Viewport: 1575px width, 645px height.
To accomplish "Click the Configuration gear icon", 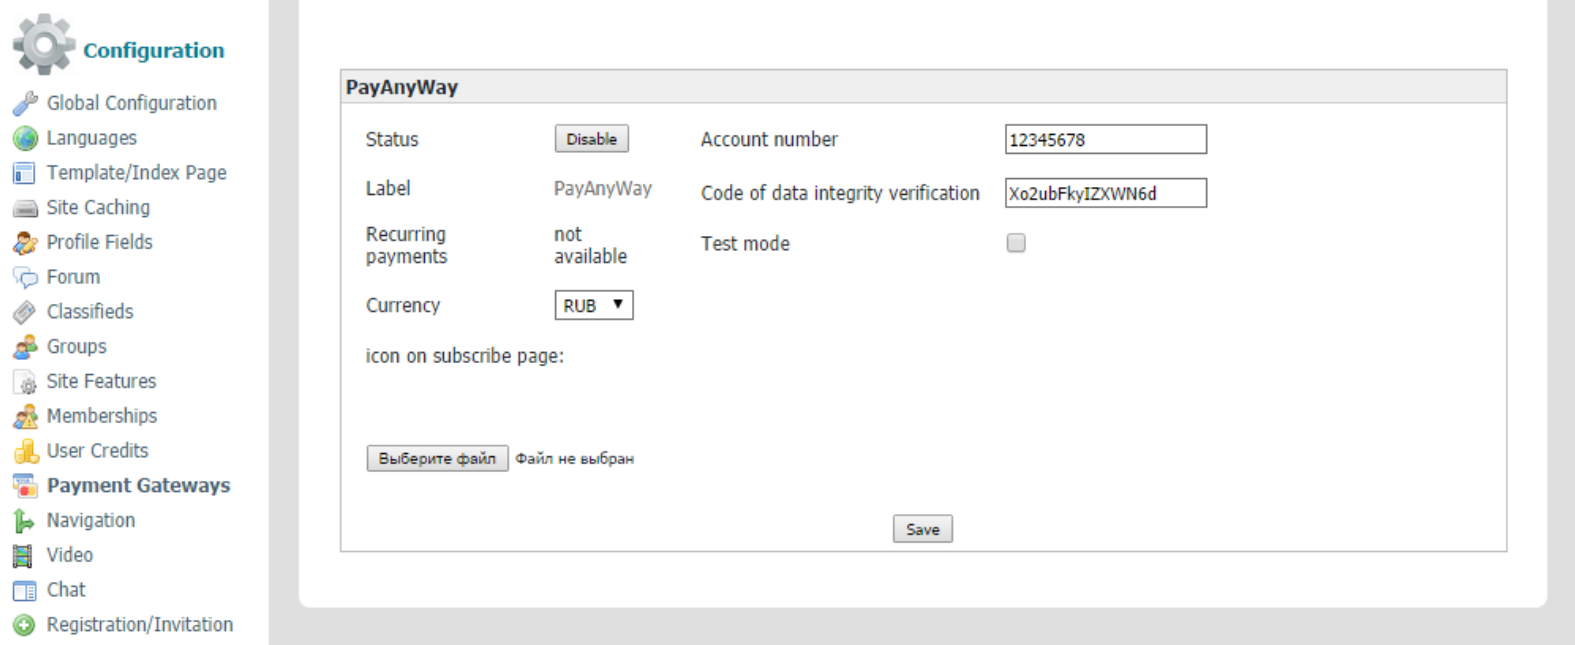I will click(x=44, y=44).
